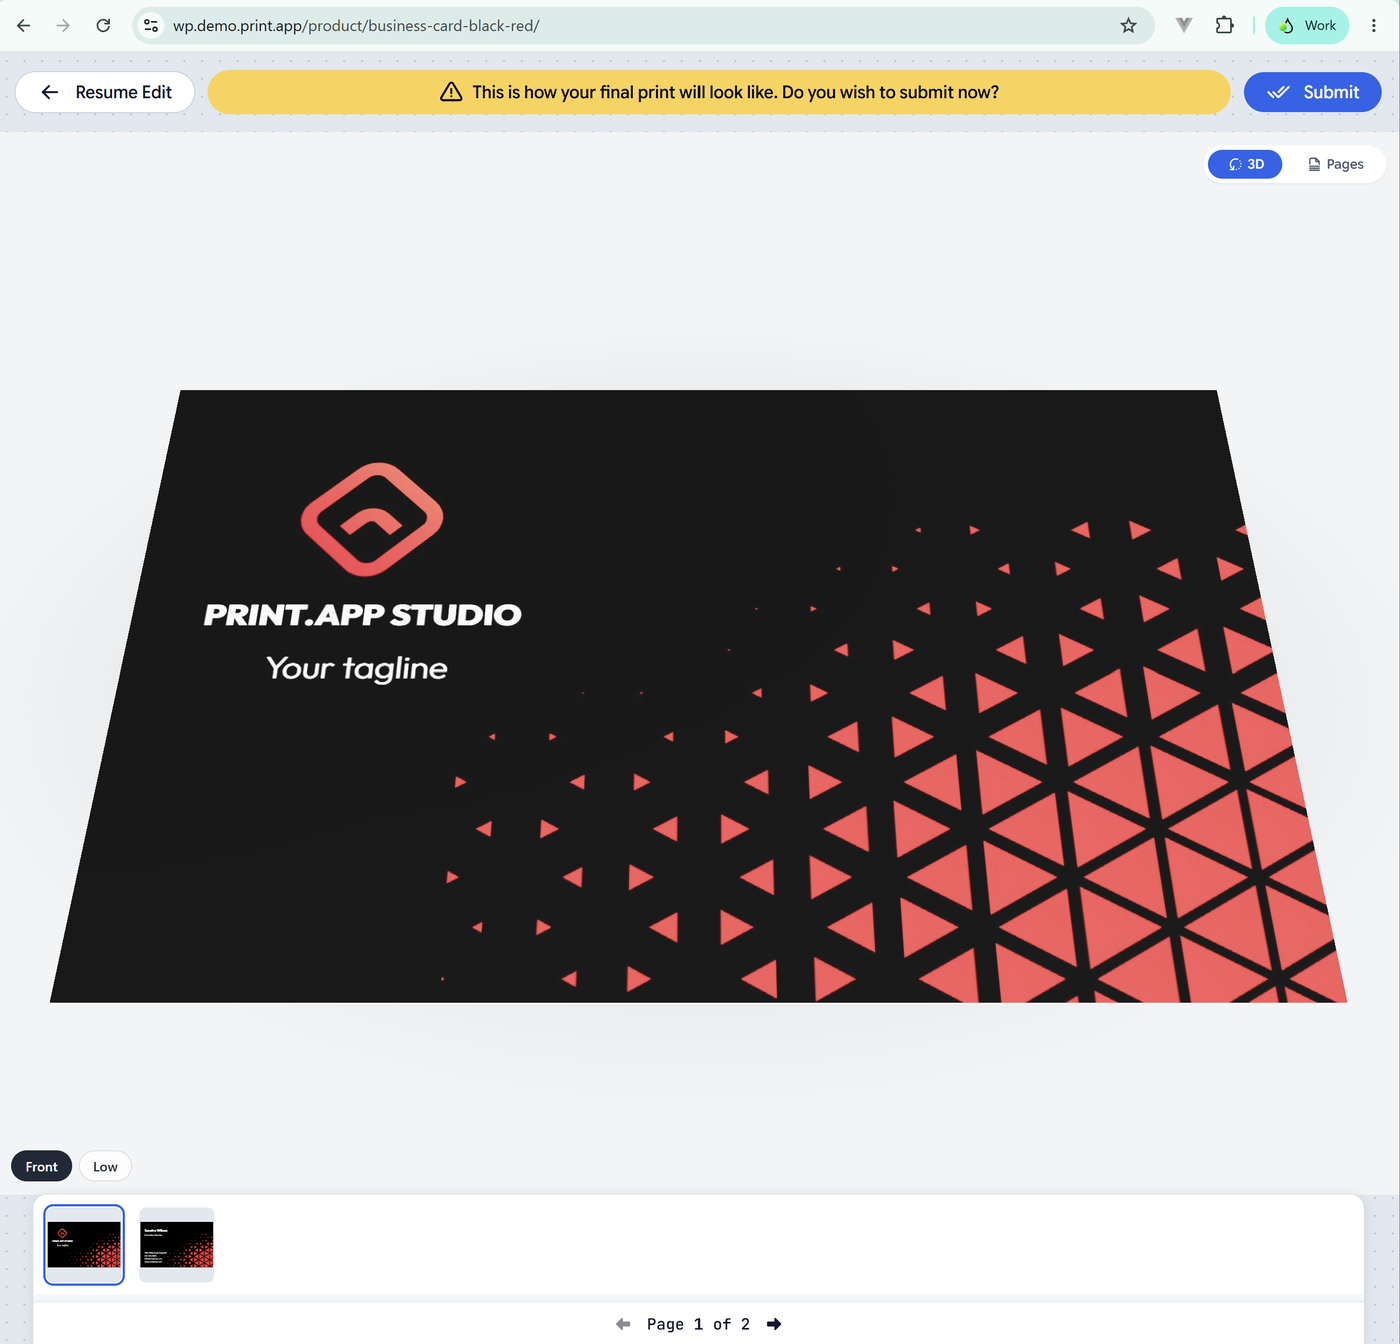Submit the design for print
This screenshot has width=1400, height=1344.
(1312, 92)
